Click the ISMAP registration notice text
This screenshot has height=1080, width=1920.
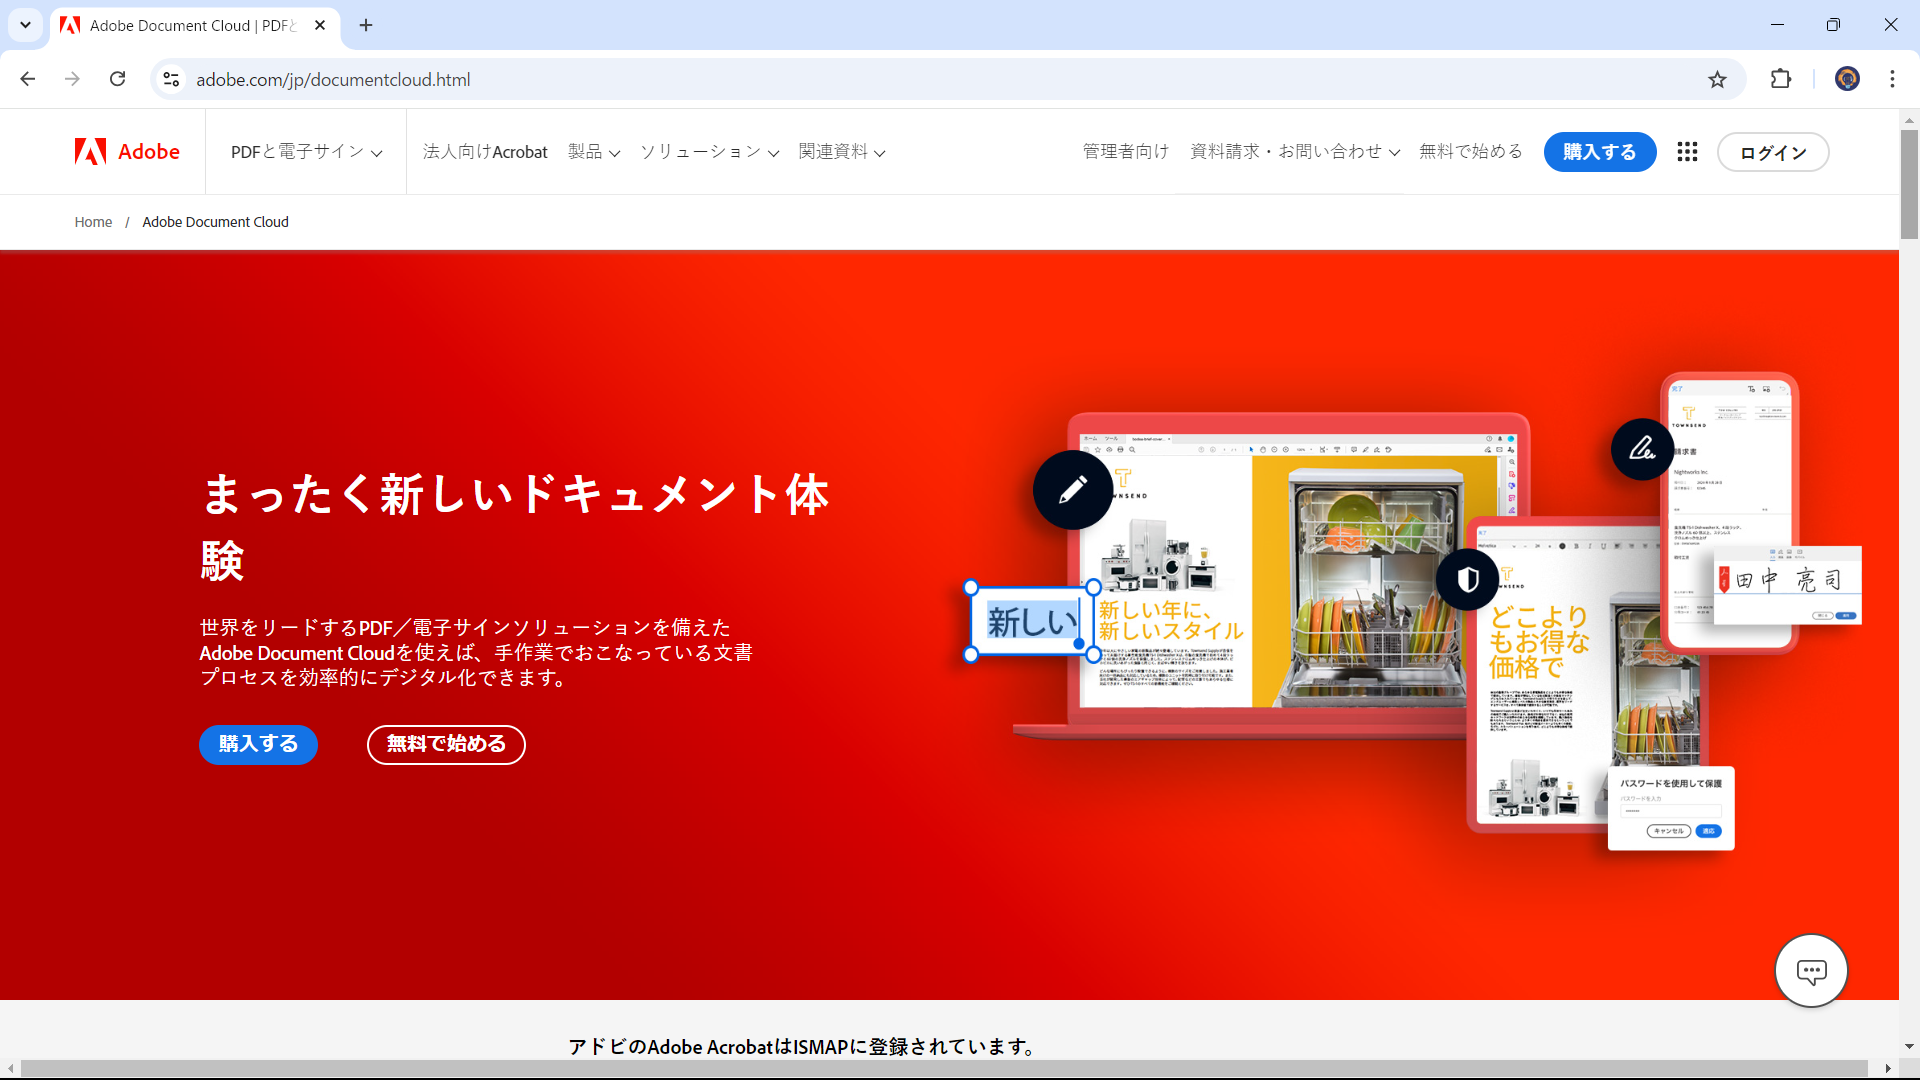[804, 1046]
